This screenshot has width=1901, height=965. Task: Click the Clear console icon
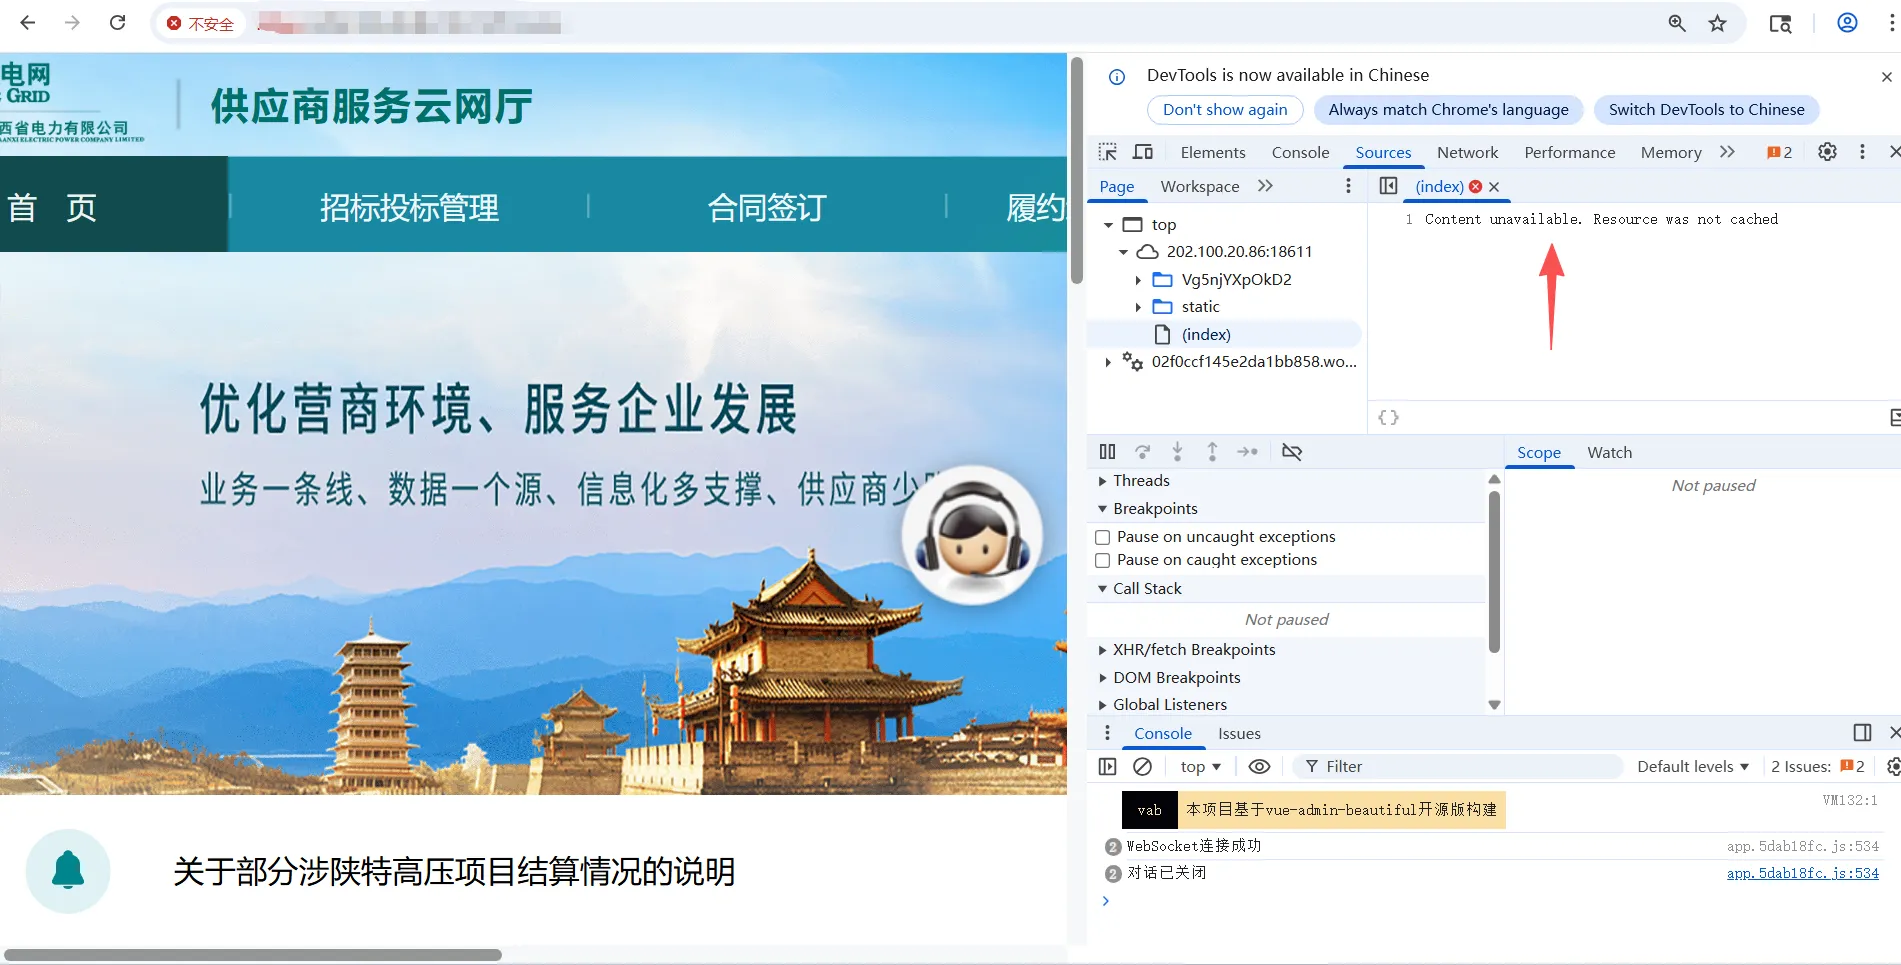click(1144, 766)
